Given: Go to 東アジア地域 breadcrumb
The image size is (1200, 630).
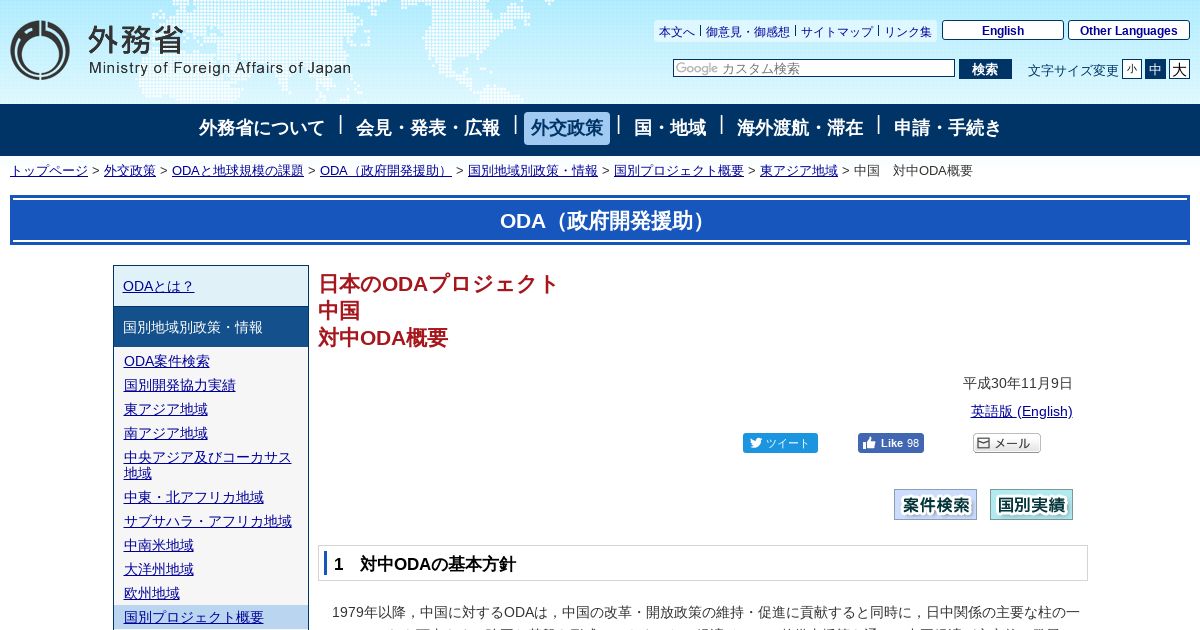Looking at the screenshot, I should pyautogui.click(x=799, y=171).
